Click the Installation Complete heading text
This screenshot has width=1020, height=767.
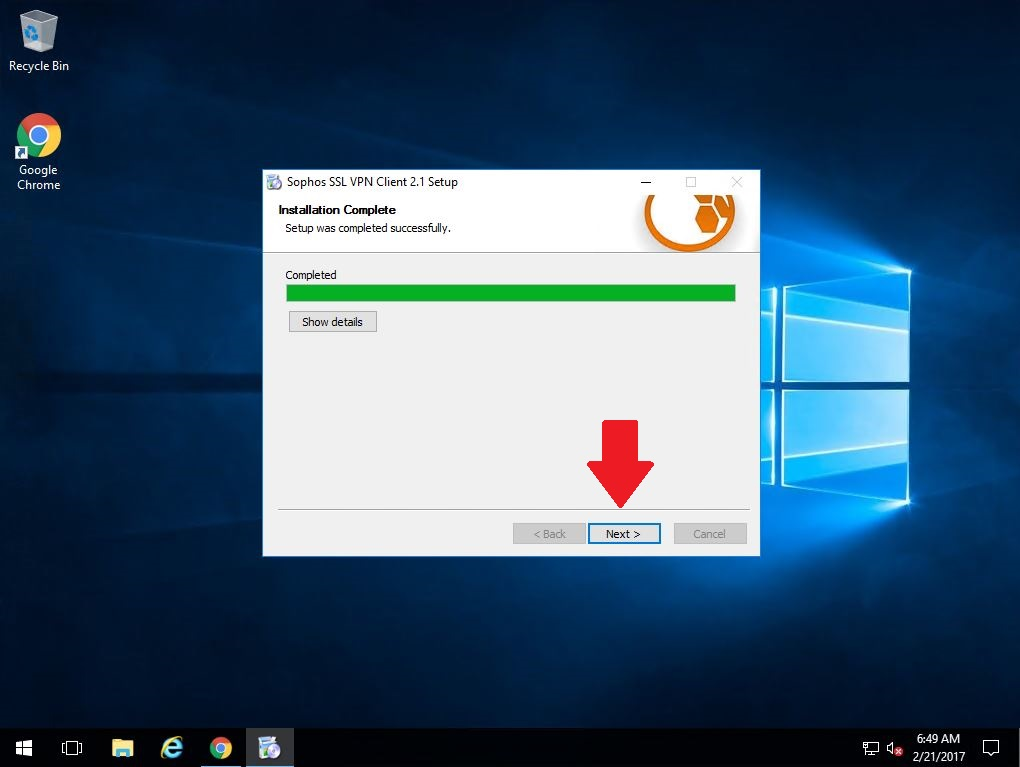337,209
